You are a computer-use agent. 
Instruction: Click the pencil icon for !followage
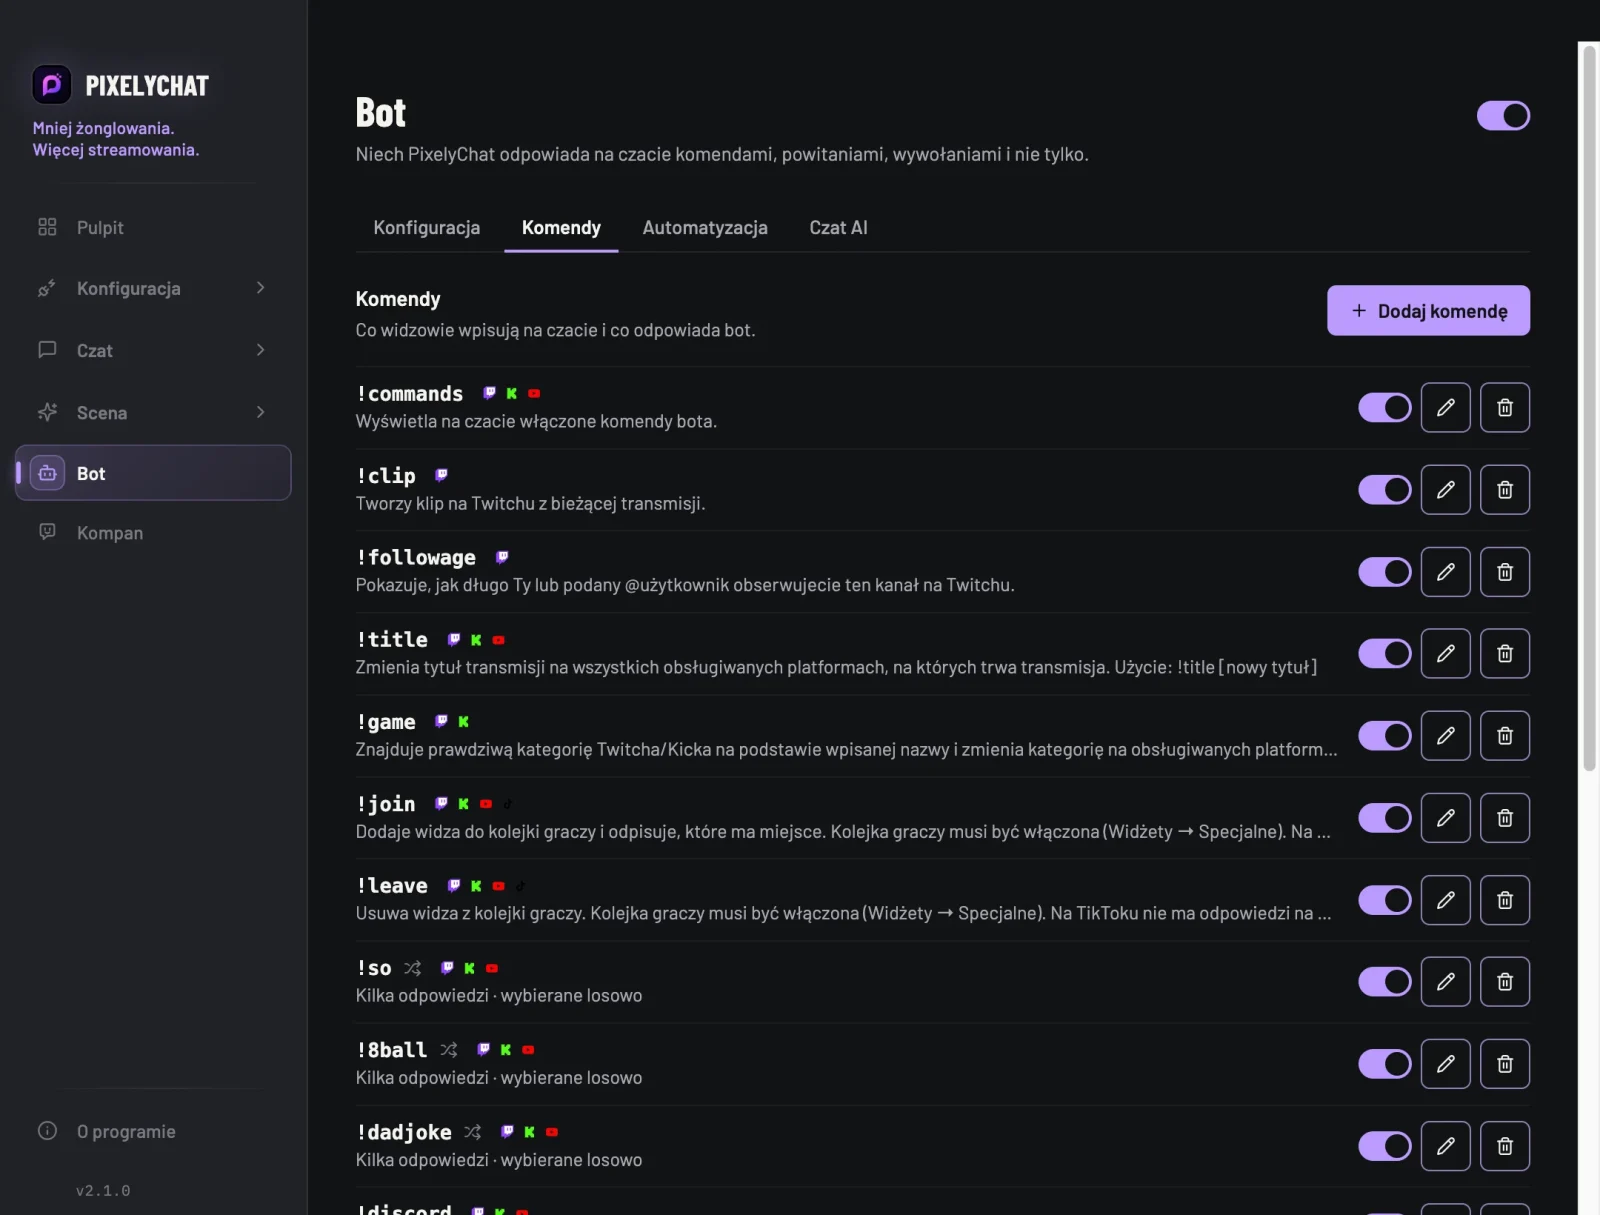[x=1445, y=572]
